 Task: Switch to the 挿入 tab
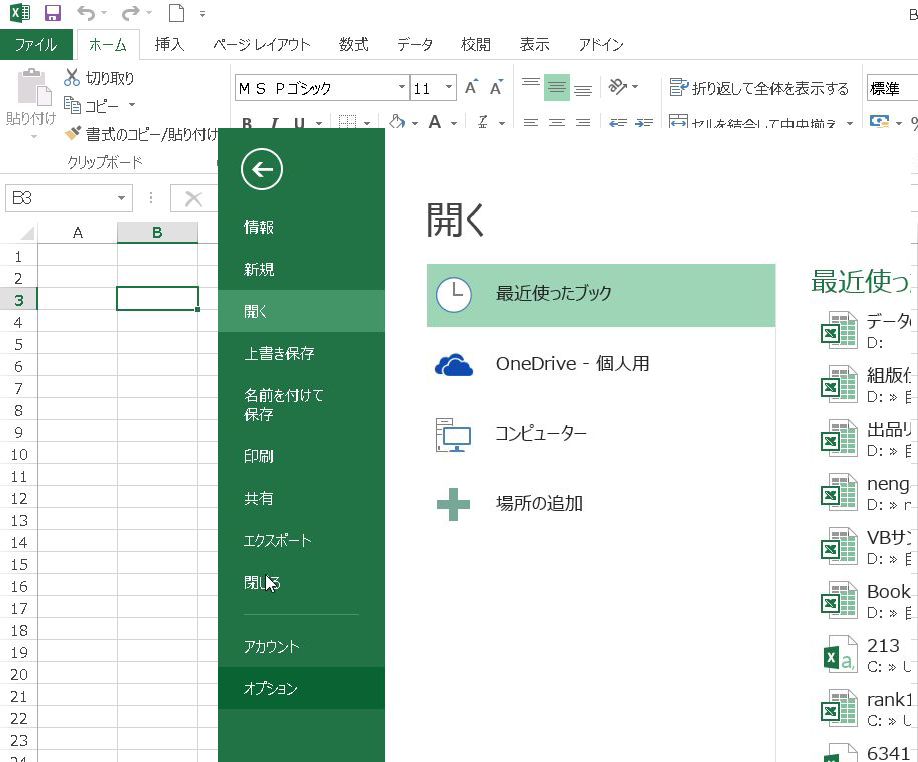point(169,44)
